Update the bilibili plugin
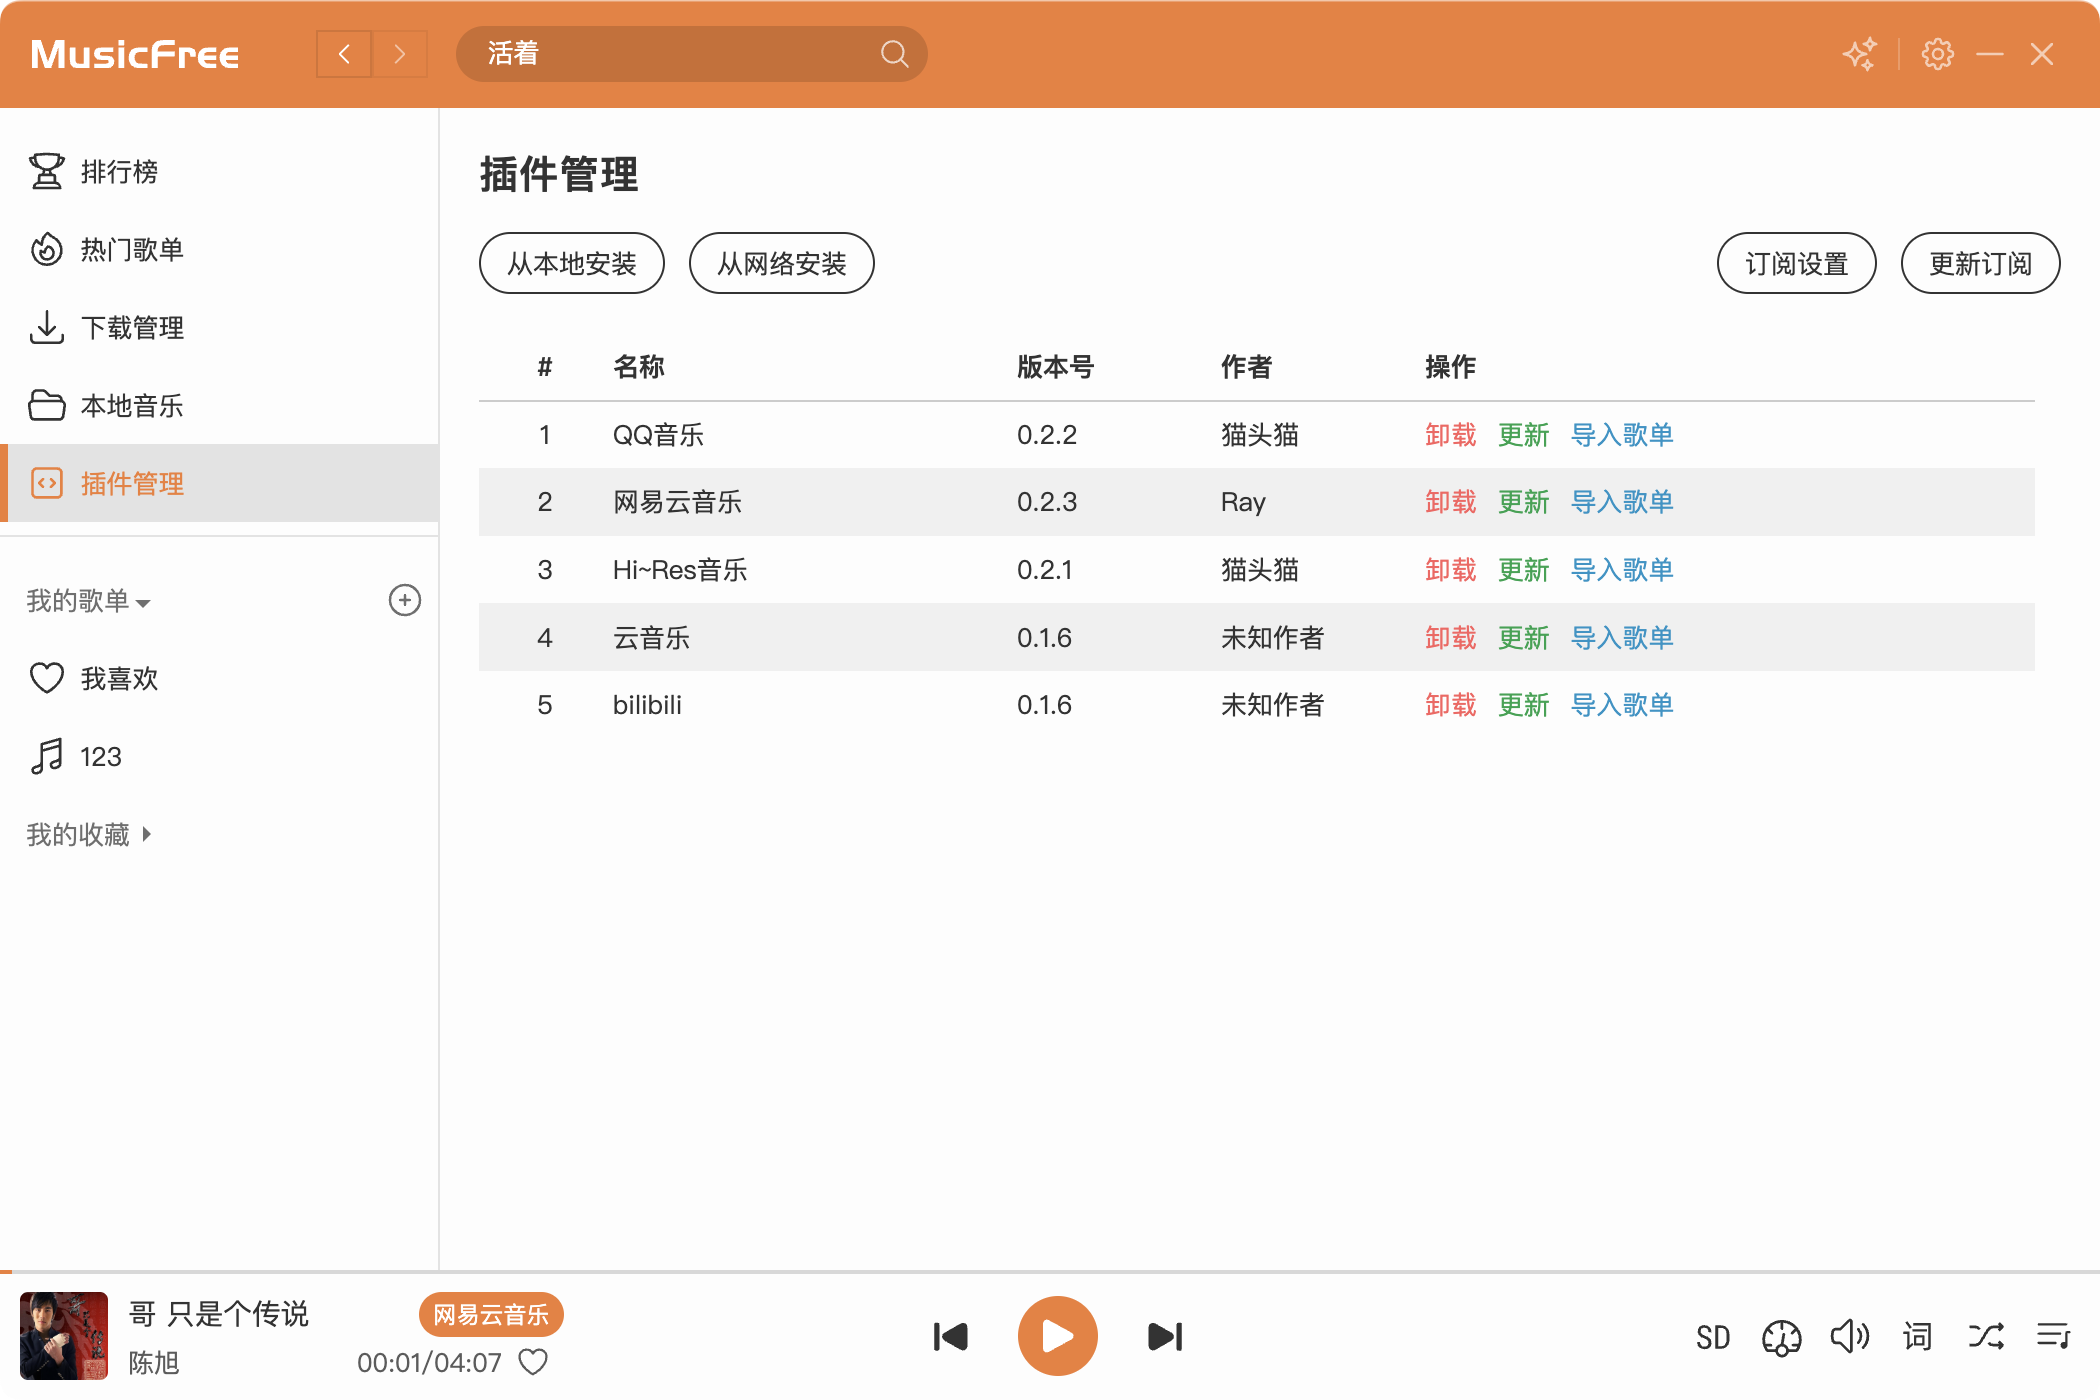 pos(1524,704)
